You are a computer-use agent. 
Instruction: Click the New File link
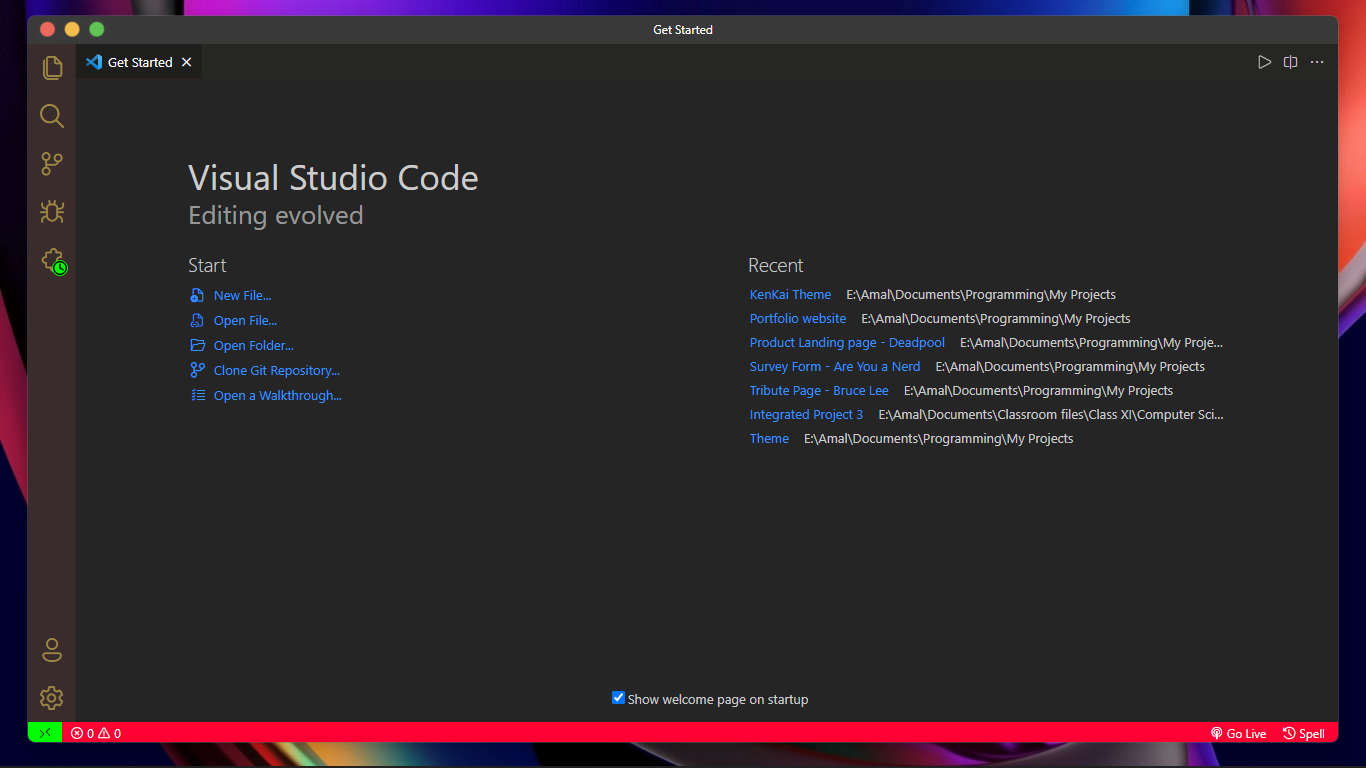click(x=242, y=295)
